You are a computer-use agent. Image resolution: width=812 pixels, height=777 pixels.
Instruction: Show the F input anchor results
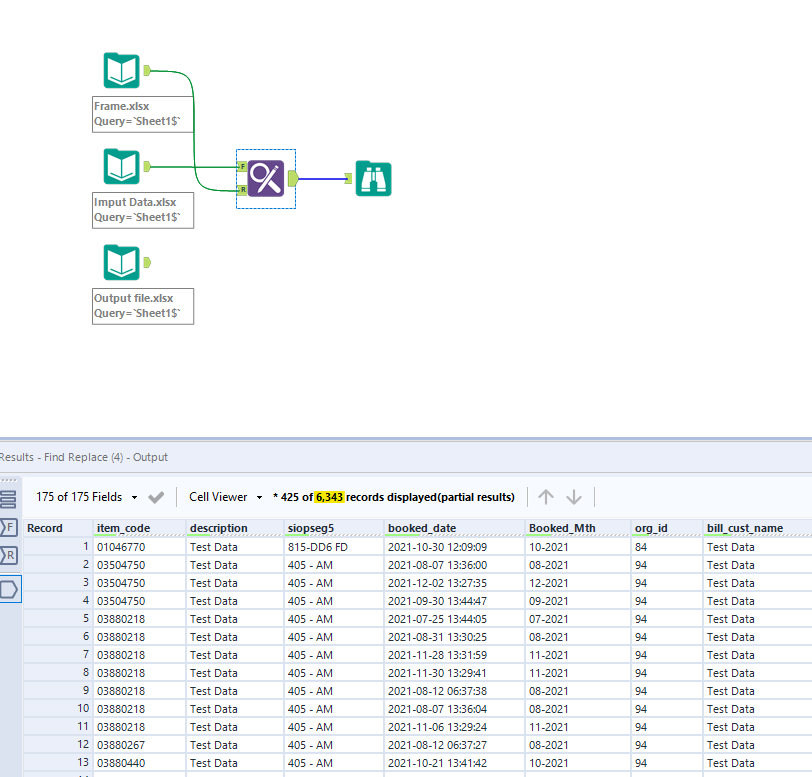click(x=9, y=527)
